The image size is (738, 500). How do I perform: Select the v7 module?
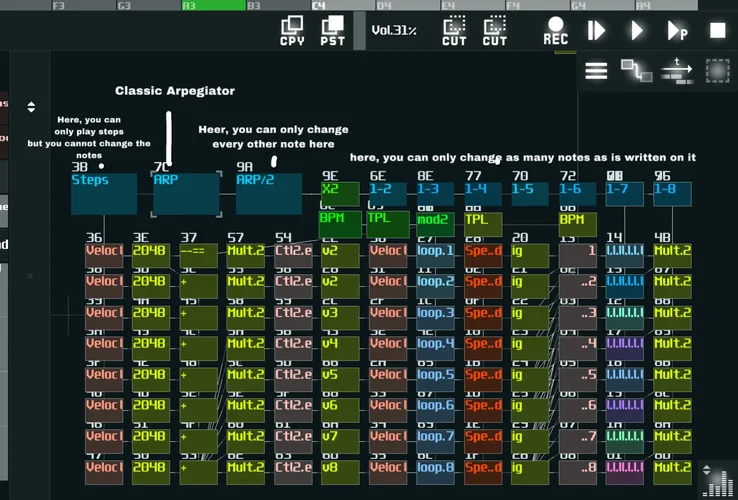(x=340, y=442)
